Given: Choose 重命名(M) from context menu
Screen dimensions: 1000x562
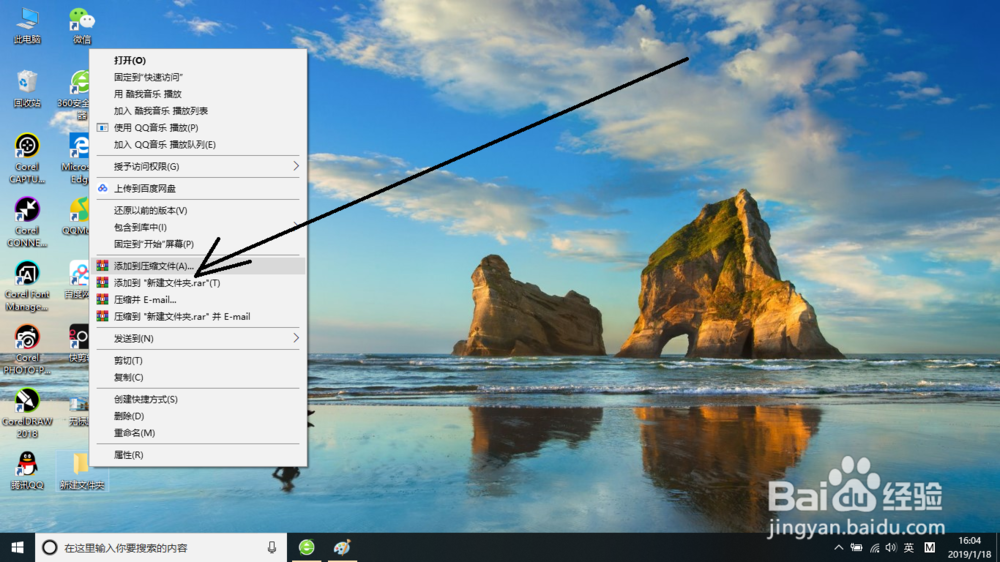Looking at the screenshot, I should coord(198,433).
